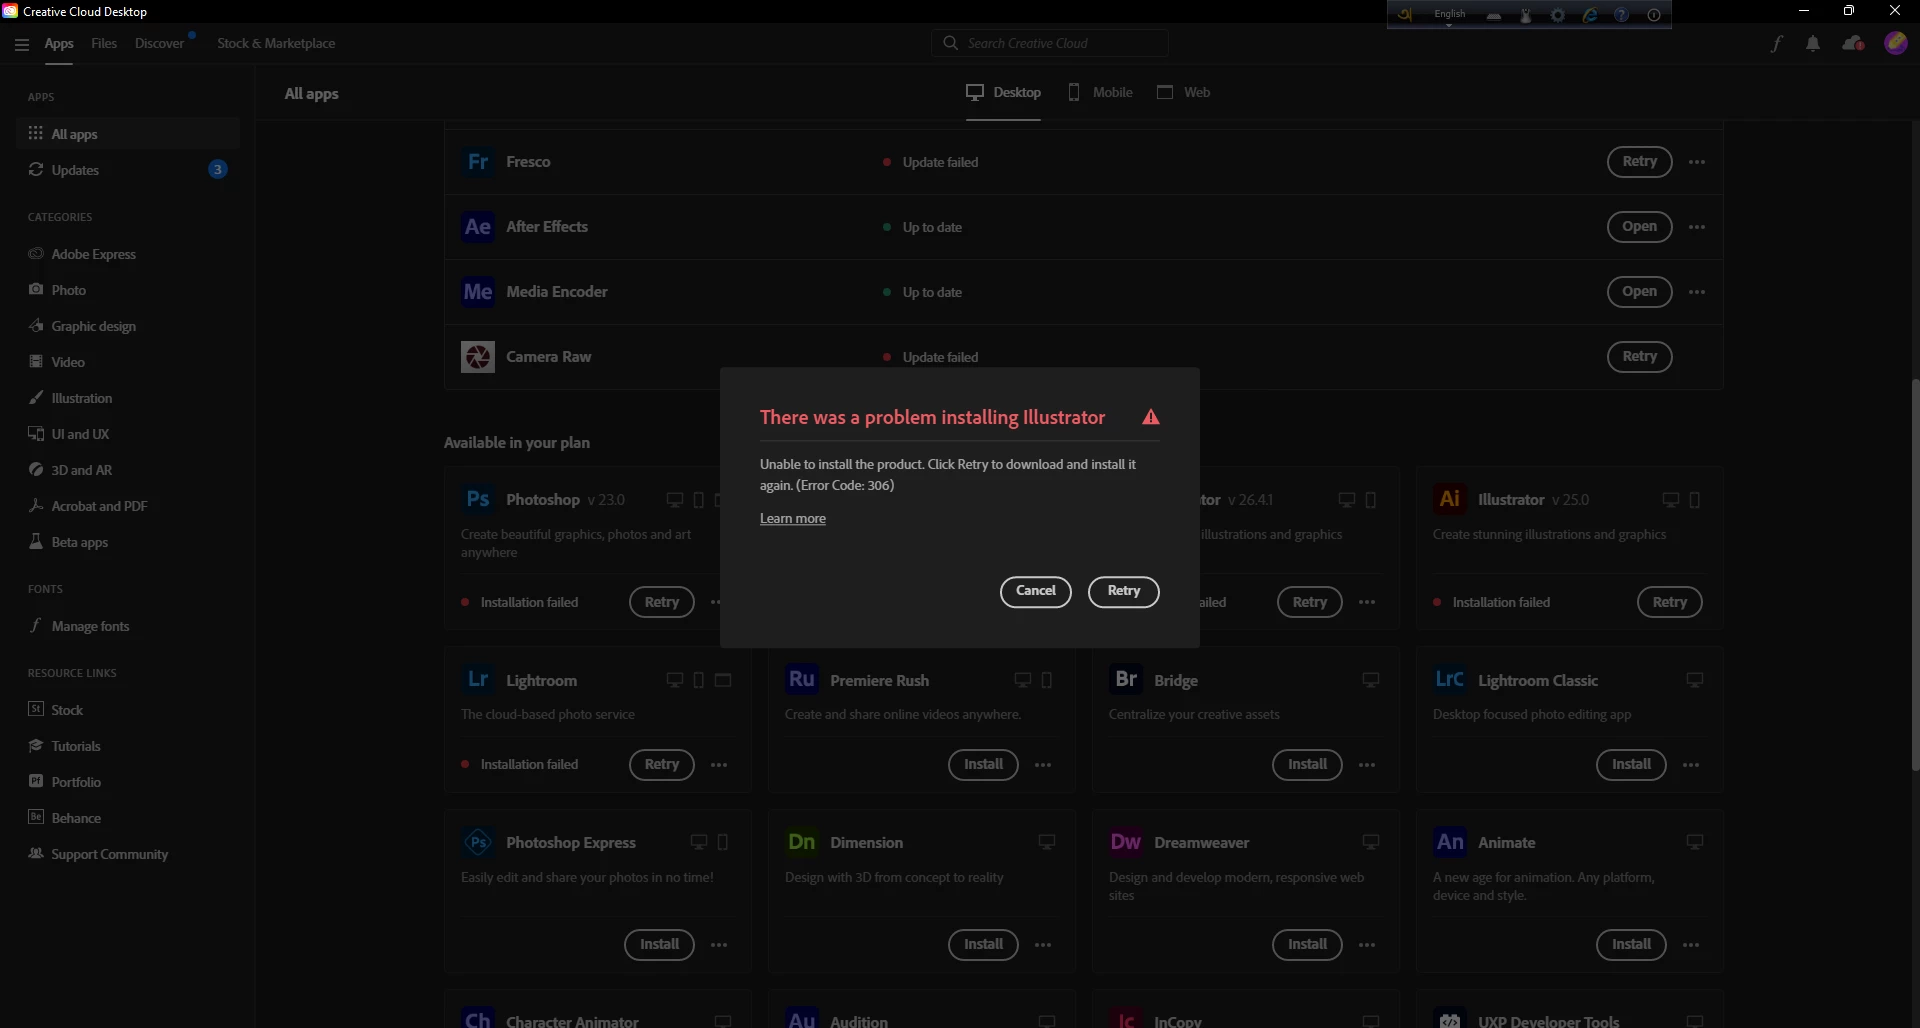This screenshot has height=1028, width=1920.
Task: Select the Web platform tab
Action: click(x=1184, y=92)
